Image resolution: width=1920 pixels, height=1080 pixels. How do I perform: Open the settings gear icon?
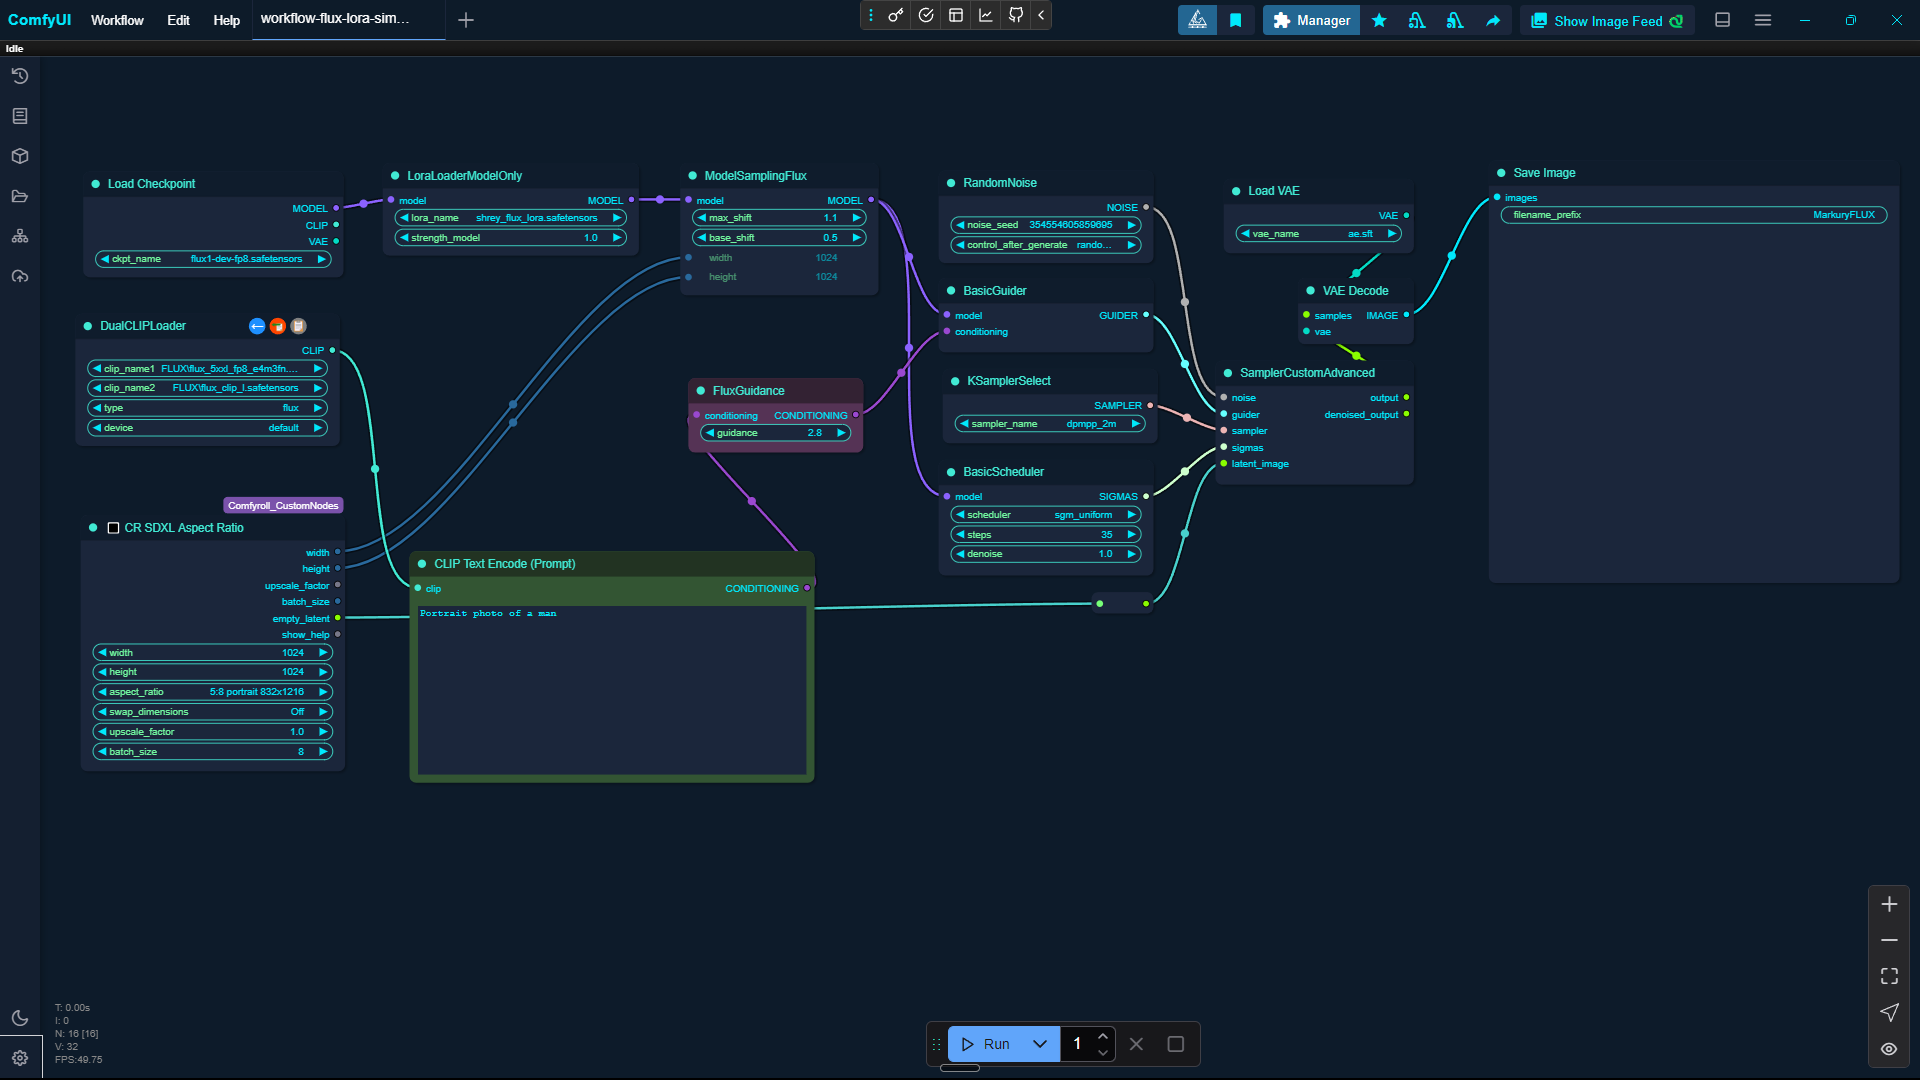point(20,1058)
